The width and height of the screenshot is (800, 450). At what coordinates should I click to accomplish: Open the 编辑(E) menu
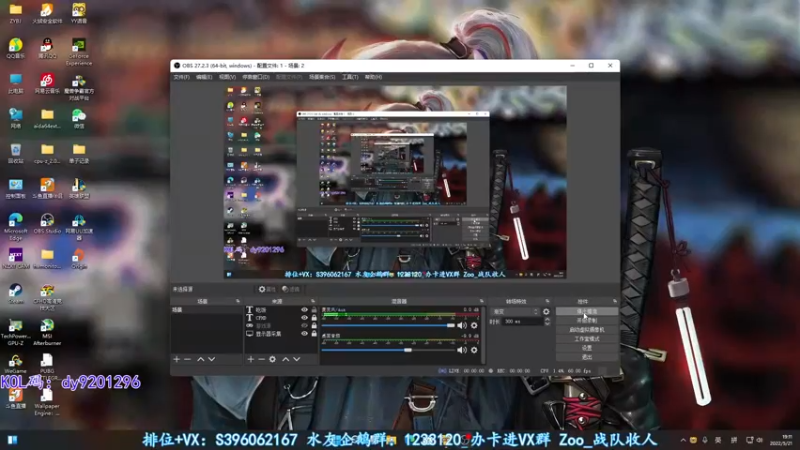click(204, 77)
